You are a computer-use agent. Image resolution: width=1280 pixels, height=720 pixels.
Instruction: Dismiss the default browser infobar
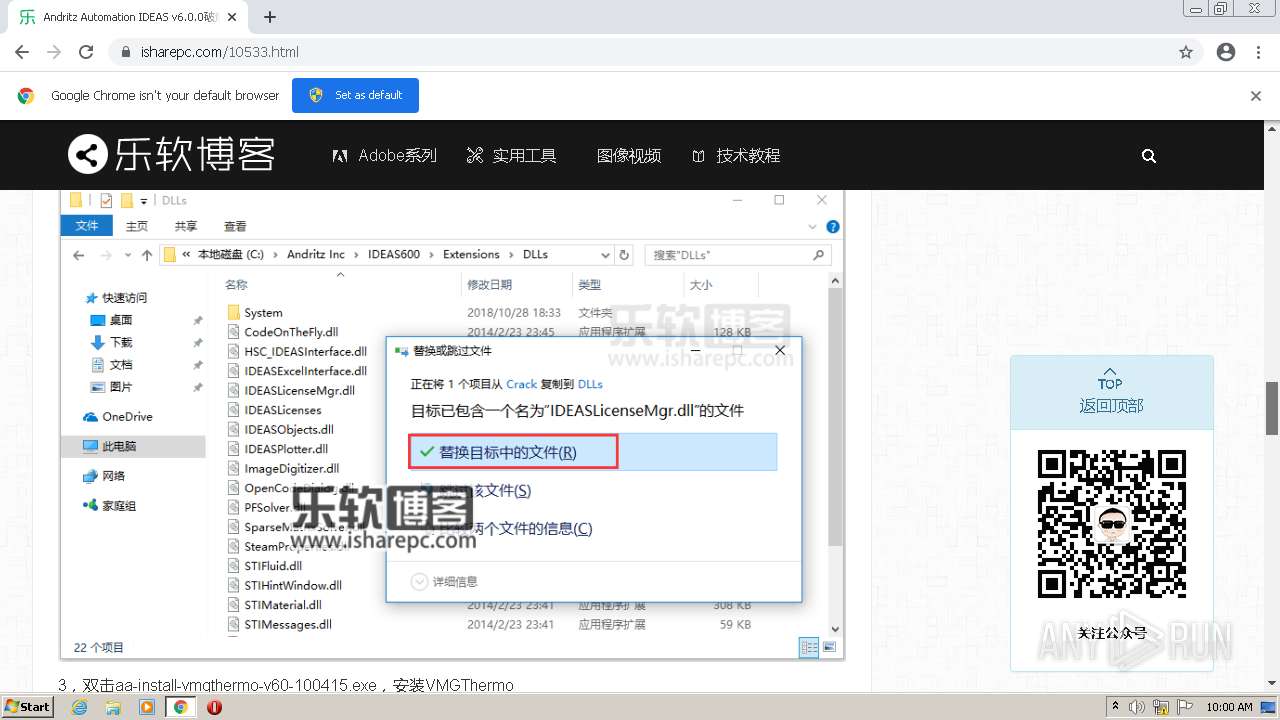pyautogui.click(x=1256, y=96)
